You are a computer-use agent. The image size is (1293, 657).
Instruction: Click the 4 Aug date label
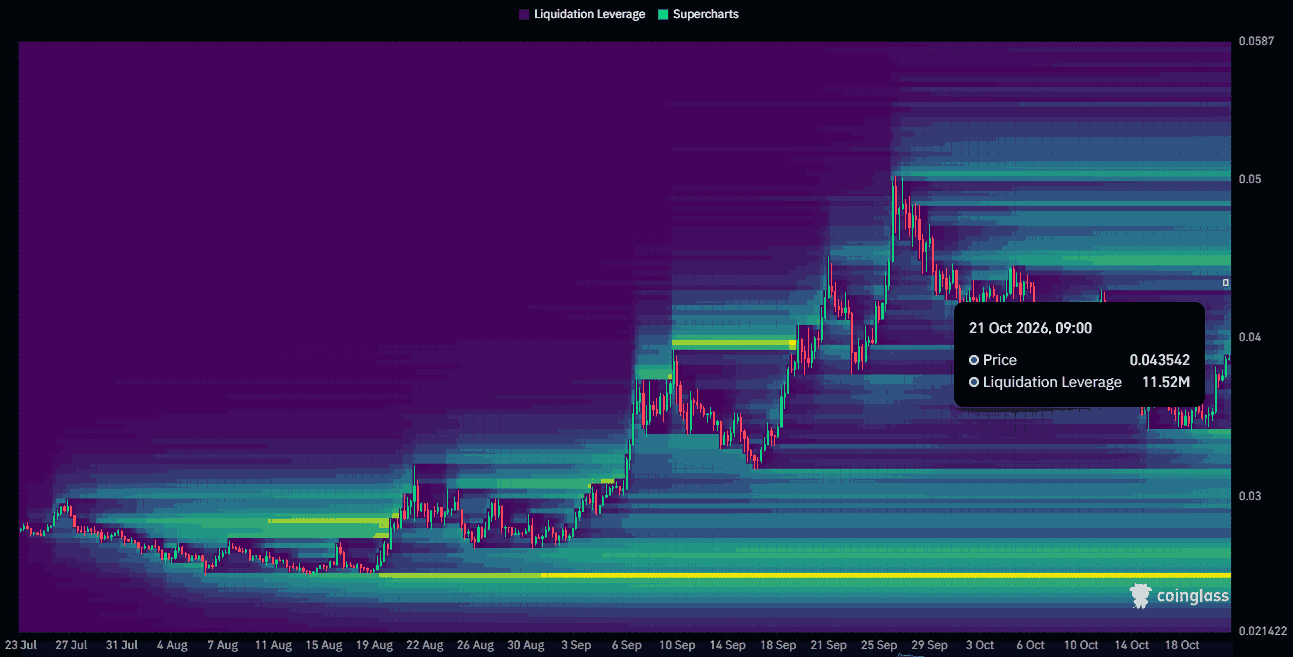tap(172, 645)
